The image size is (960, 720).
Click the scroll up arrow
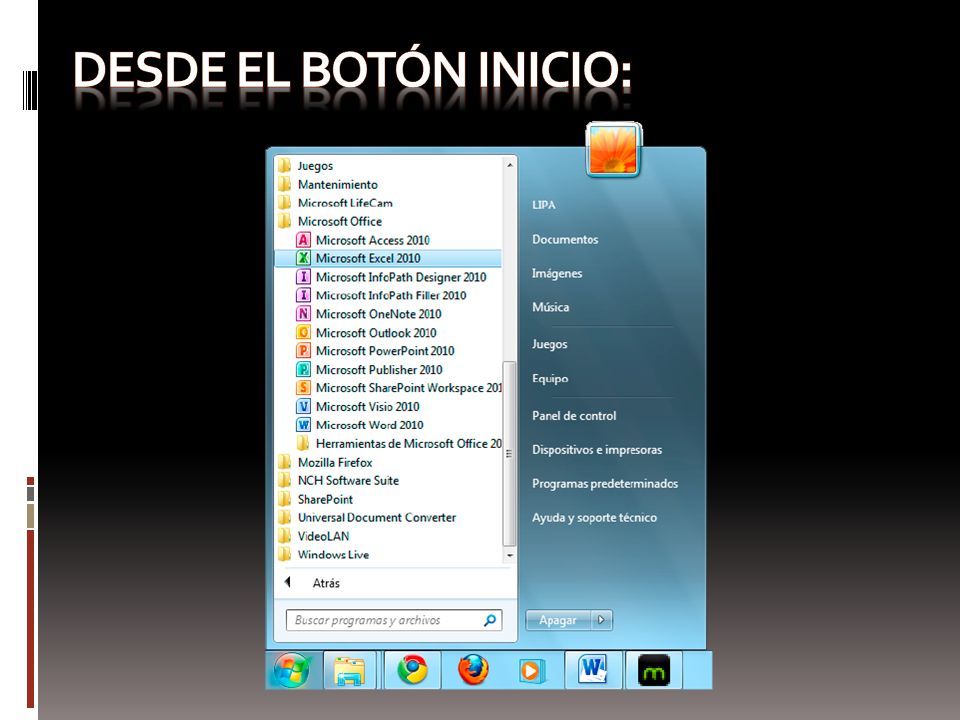509,165
